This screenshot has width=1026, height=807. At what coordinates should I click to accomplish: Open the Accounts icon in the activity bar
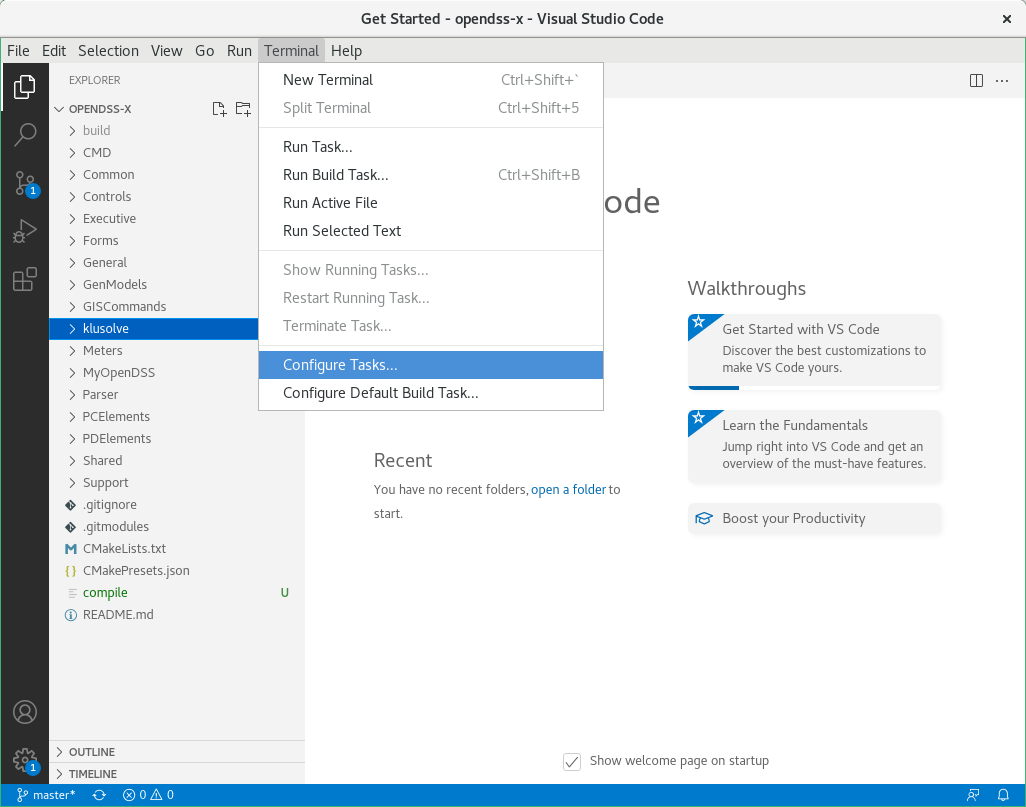pyautogui.click(x=25, y=712)
